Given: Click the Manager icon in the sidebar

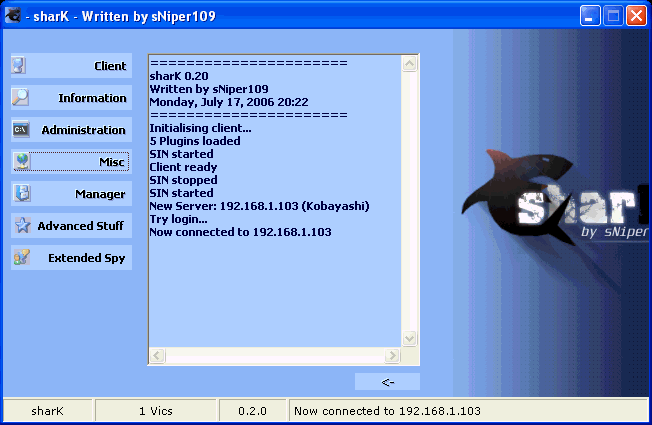Looking at the screenshot, I should tap(20, 194).
